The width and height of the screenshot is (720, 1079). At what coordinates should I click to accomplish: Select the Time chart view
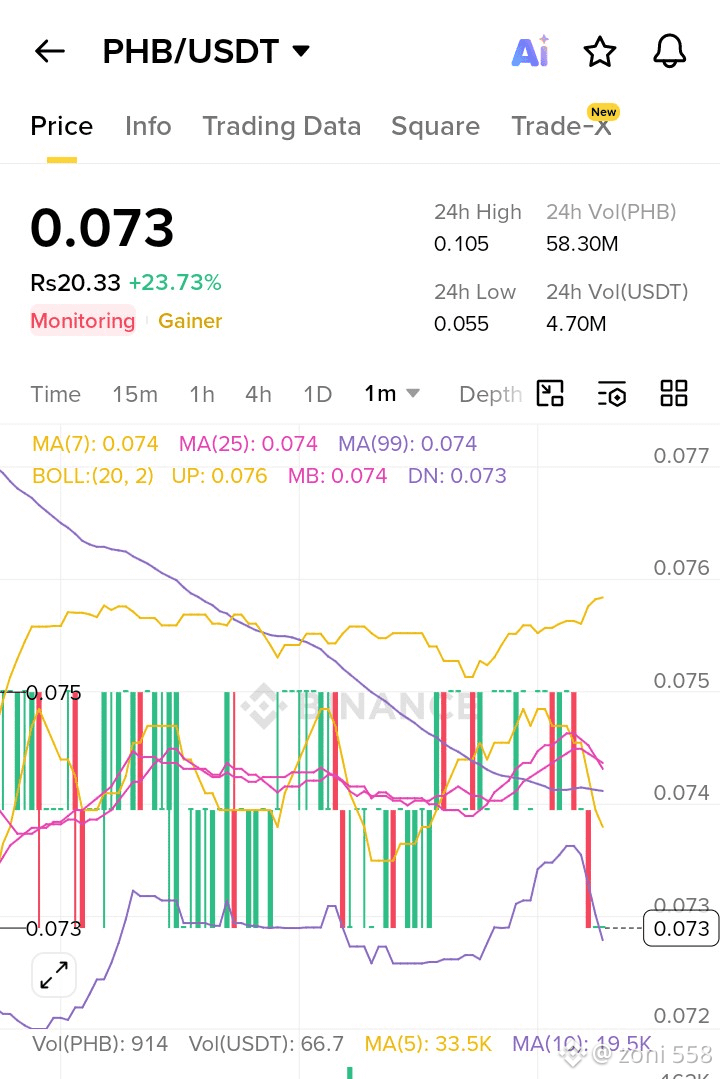56,394
